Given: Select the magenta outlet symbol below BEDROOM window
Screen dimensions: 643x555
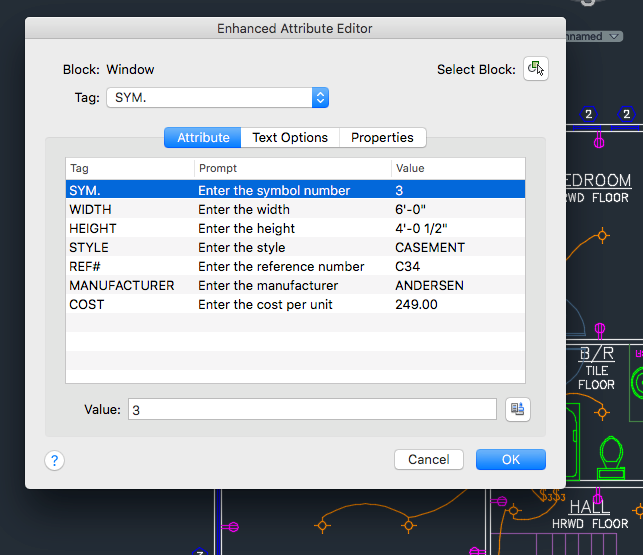Looking at the screenshot, I should [x=599, y=142].
